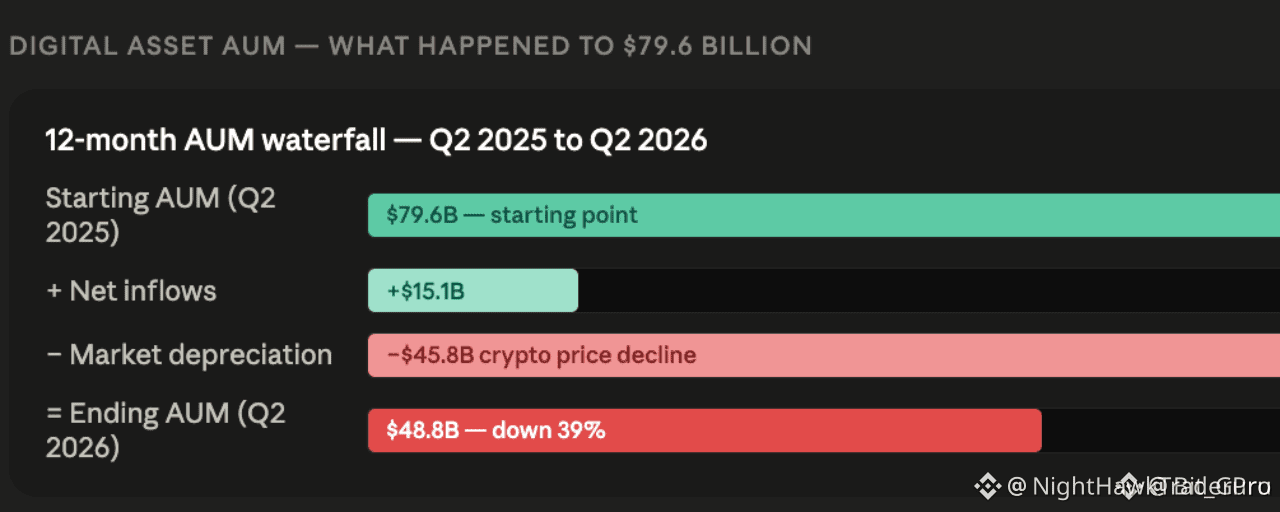Click the light green +$15.1B inflows bar

[473, 291]
